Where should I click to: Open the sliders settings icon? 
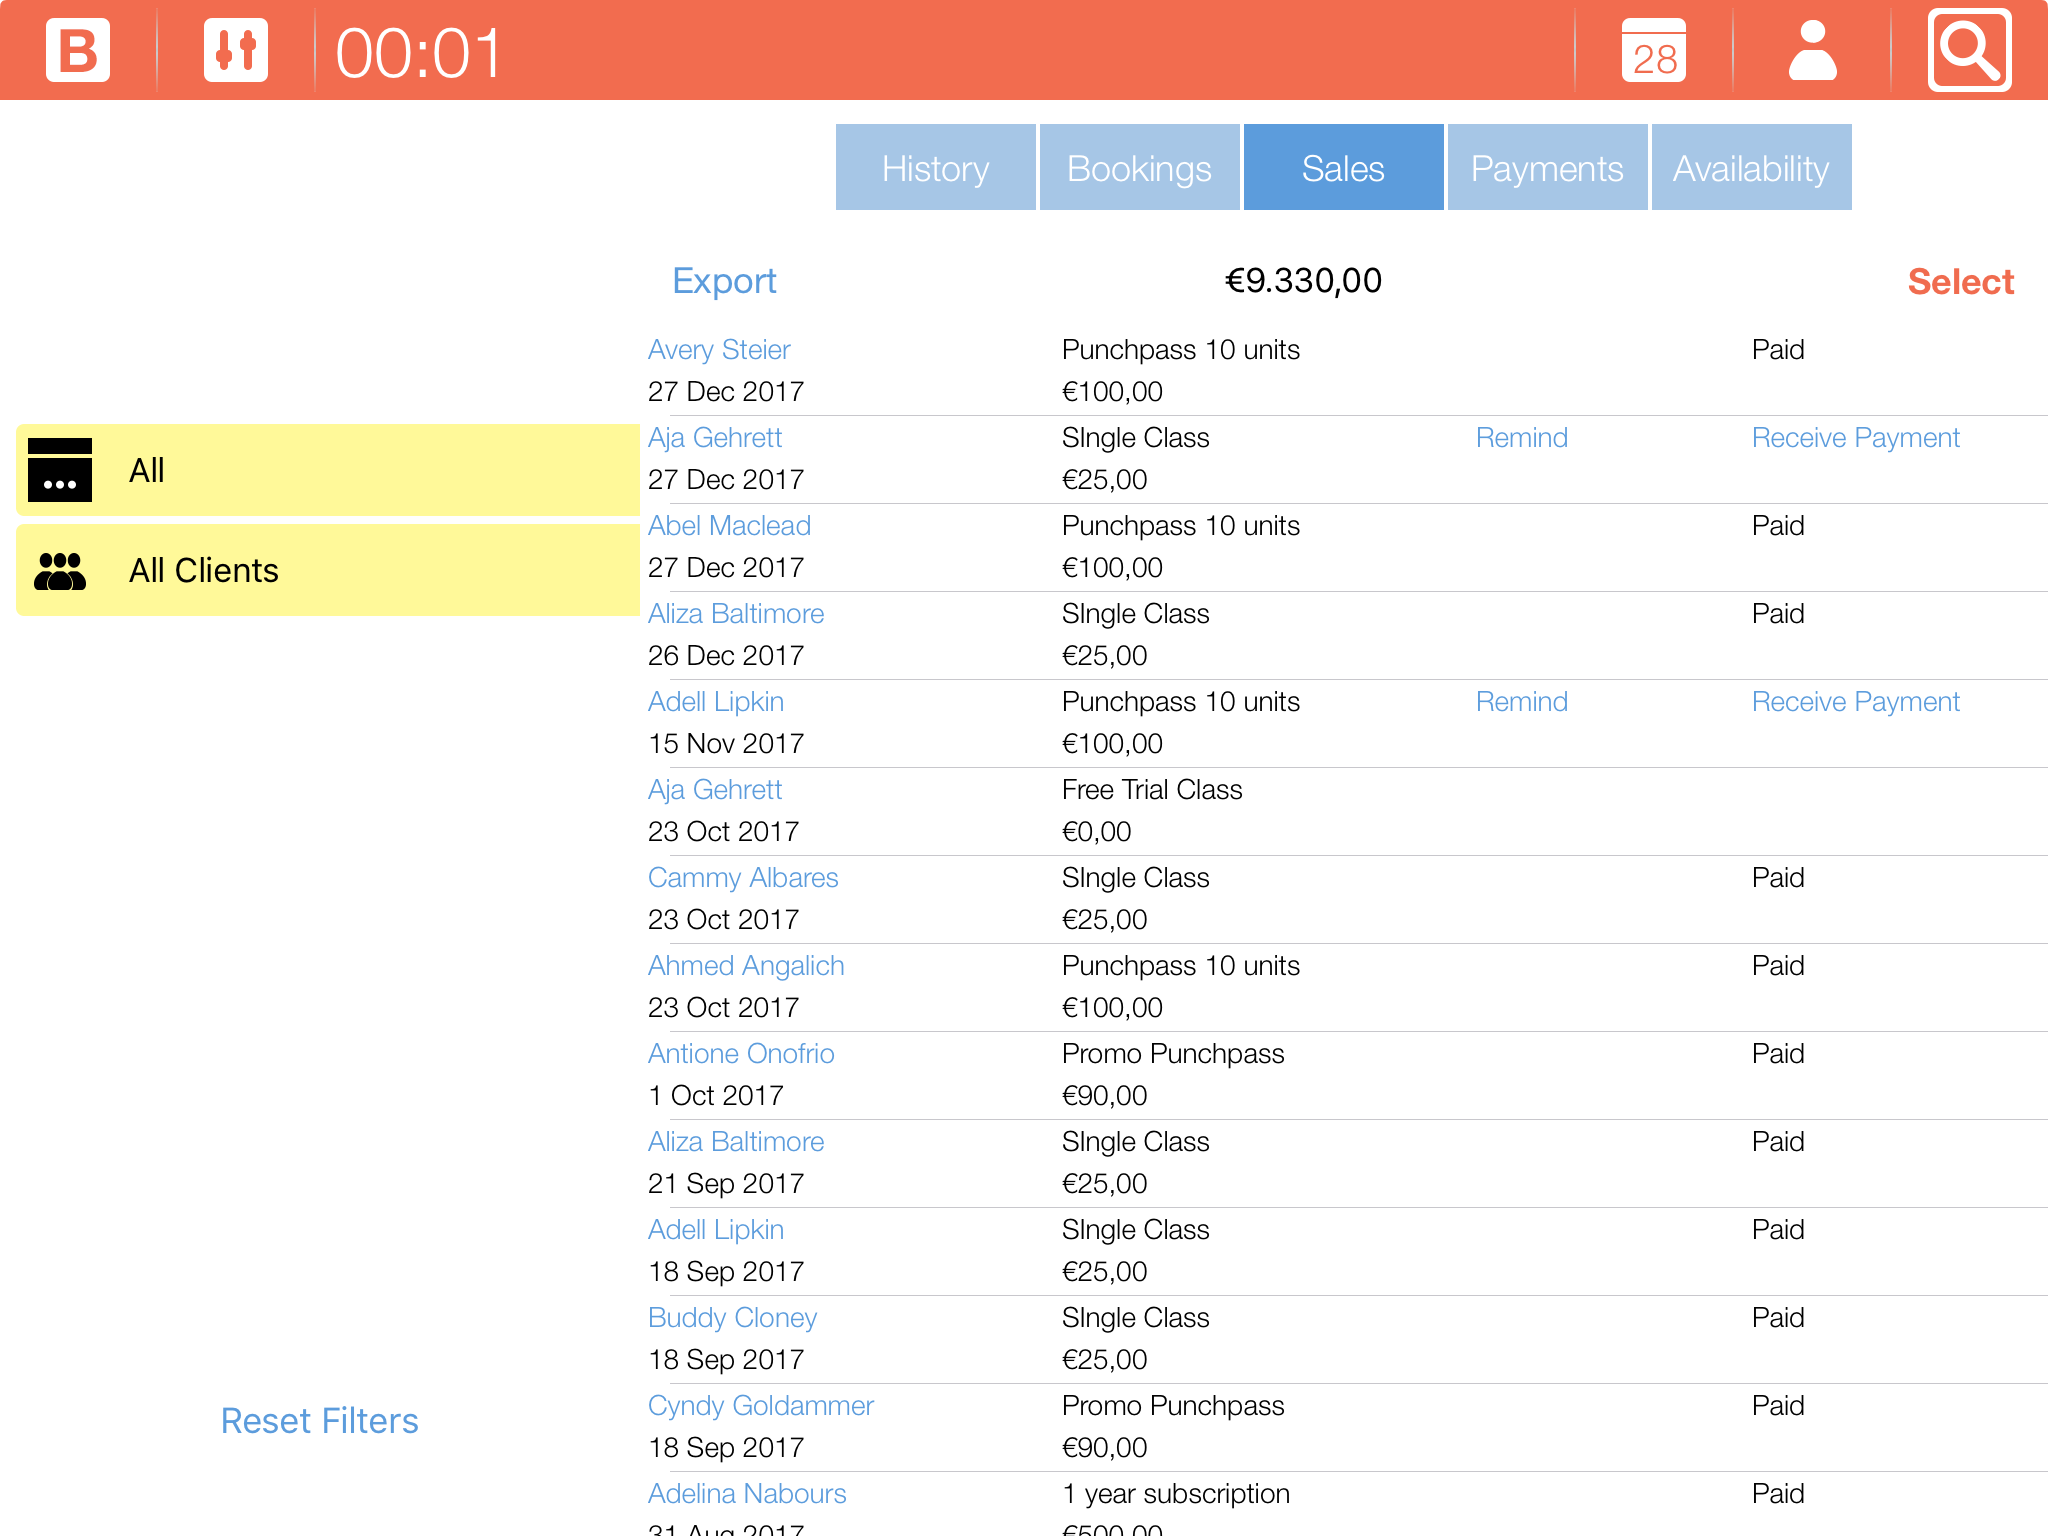(x=236, y=50)
